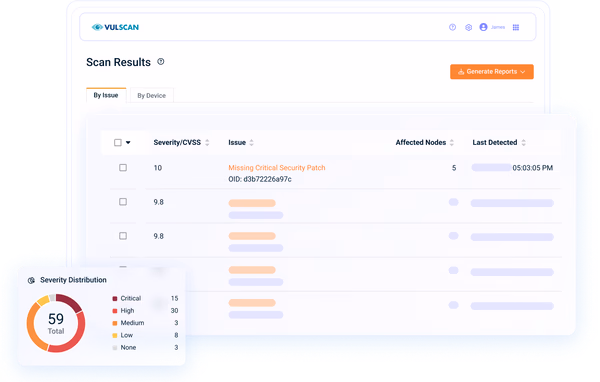Click the VulScan eye logo
This screenshot has width=600, height=382.
pos(98,27)
